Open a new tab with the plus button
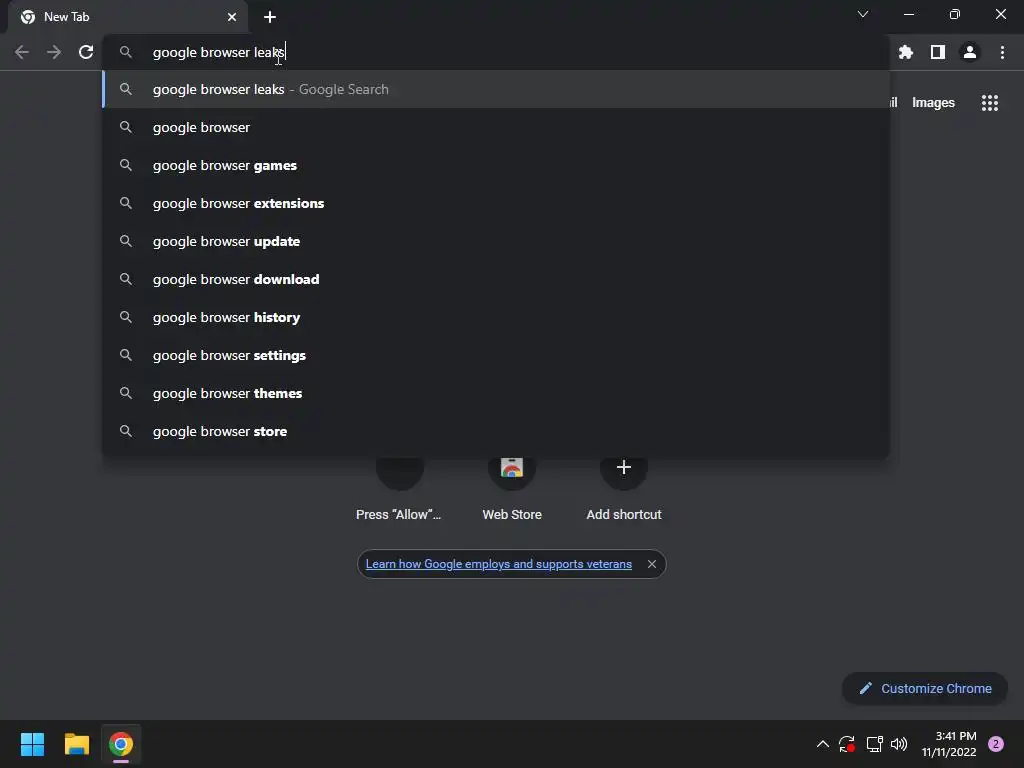This screenshot has height=768, width=1024. 270,17
